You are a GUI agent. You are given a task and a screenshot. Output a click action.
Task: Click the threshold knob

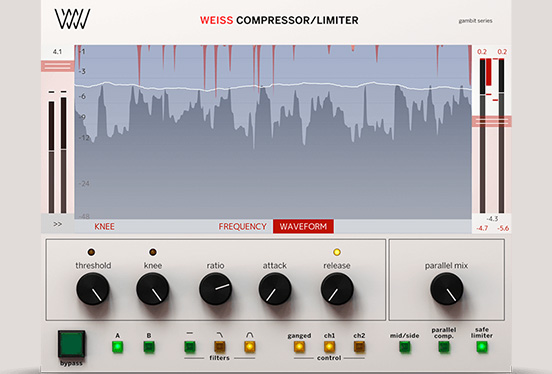(93, 289)
